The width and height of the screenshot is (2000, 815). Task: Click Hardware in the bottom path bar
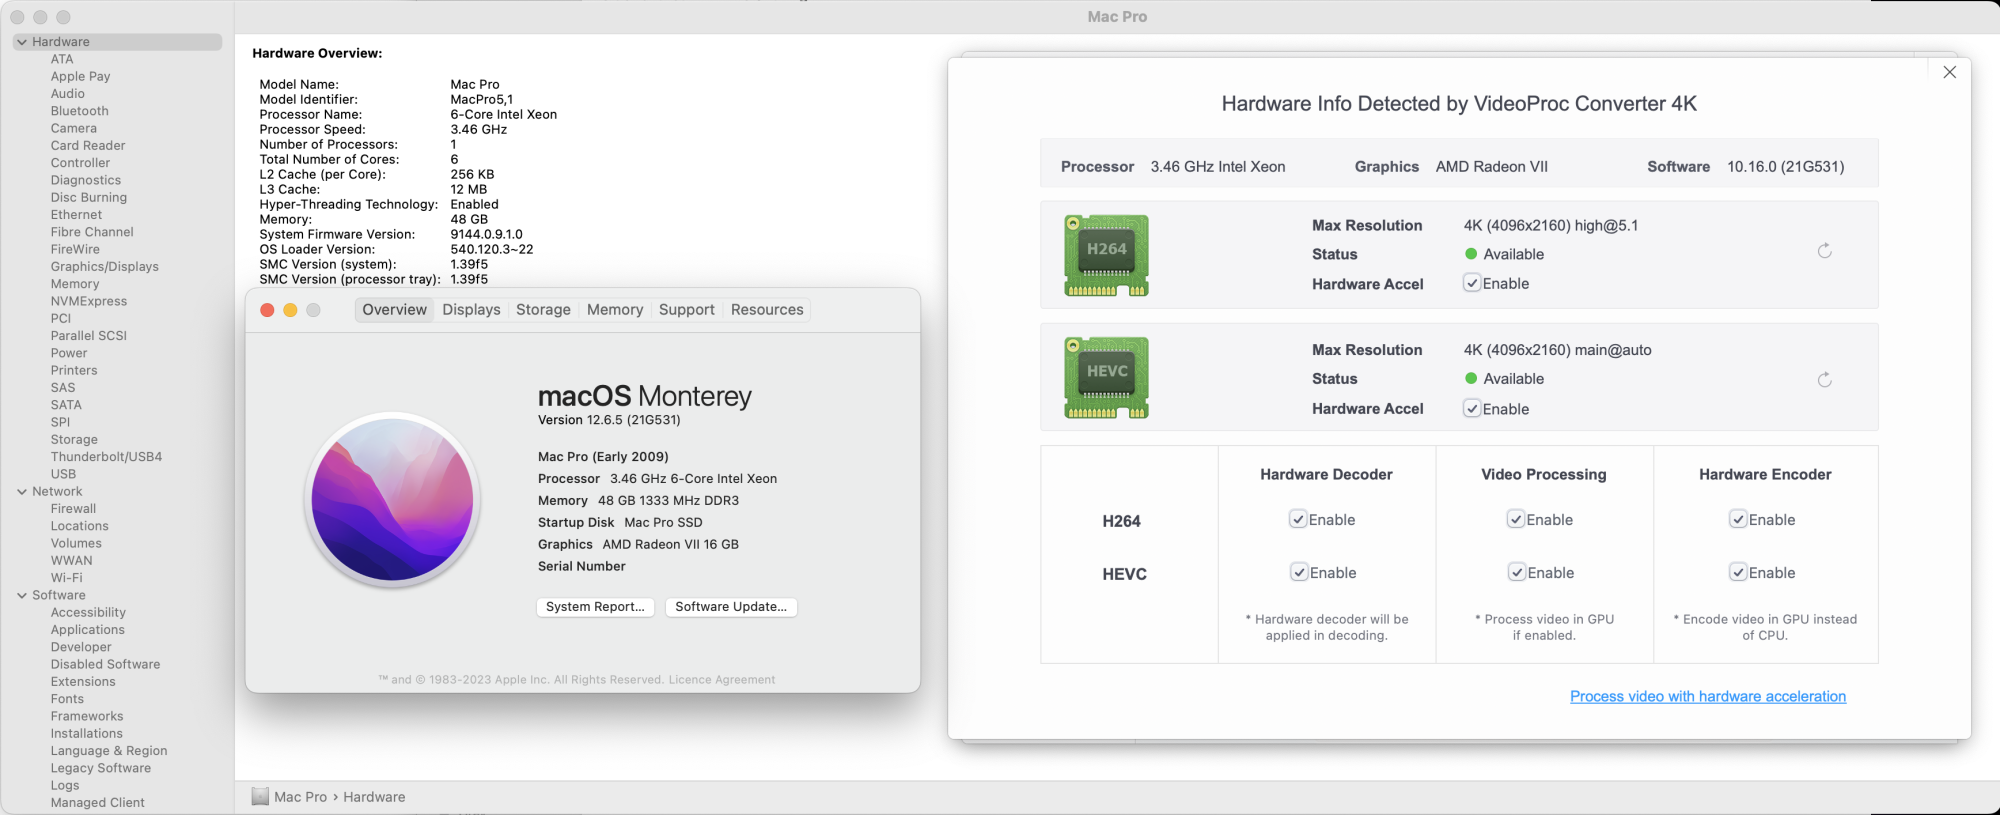coord(374,797)
